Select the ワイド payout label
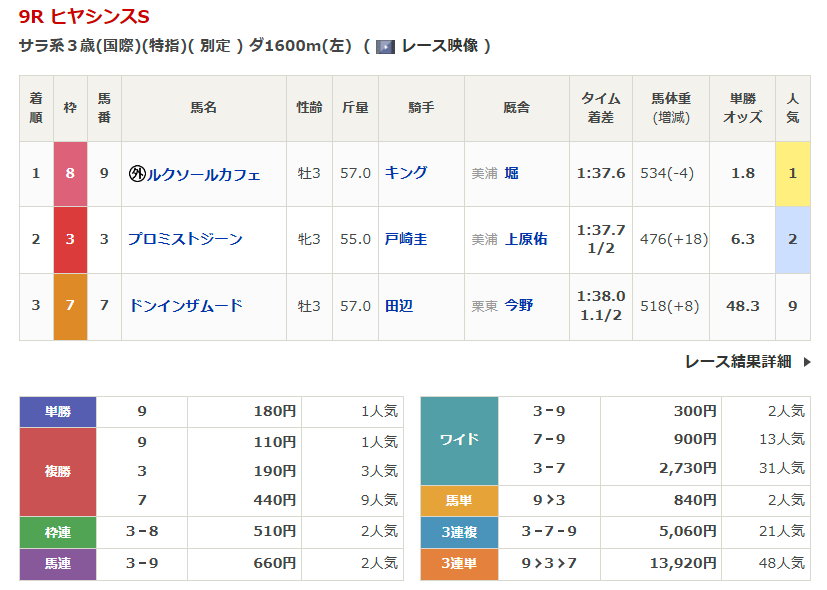 [x=459, y=440]
